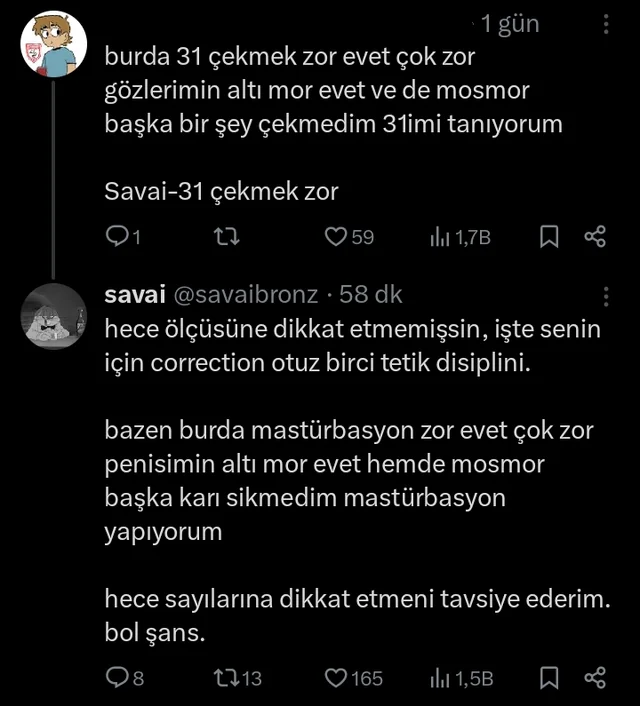The height and width of the screenshot is (706, 640).
Task: View analytics of the first tweet (1,7B)
Action: [440, 237]
